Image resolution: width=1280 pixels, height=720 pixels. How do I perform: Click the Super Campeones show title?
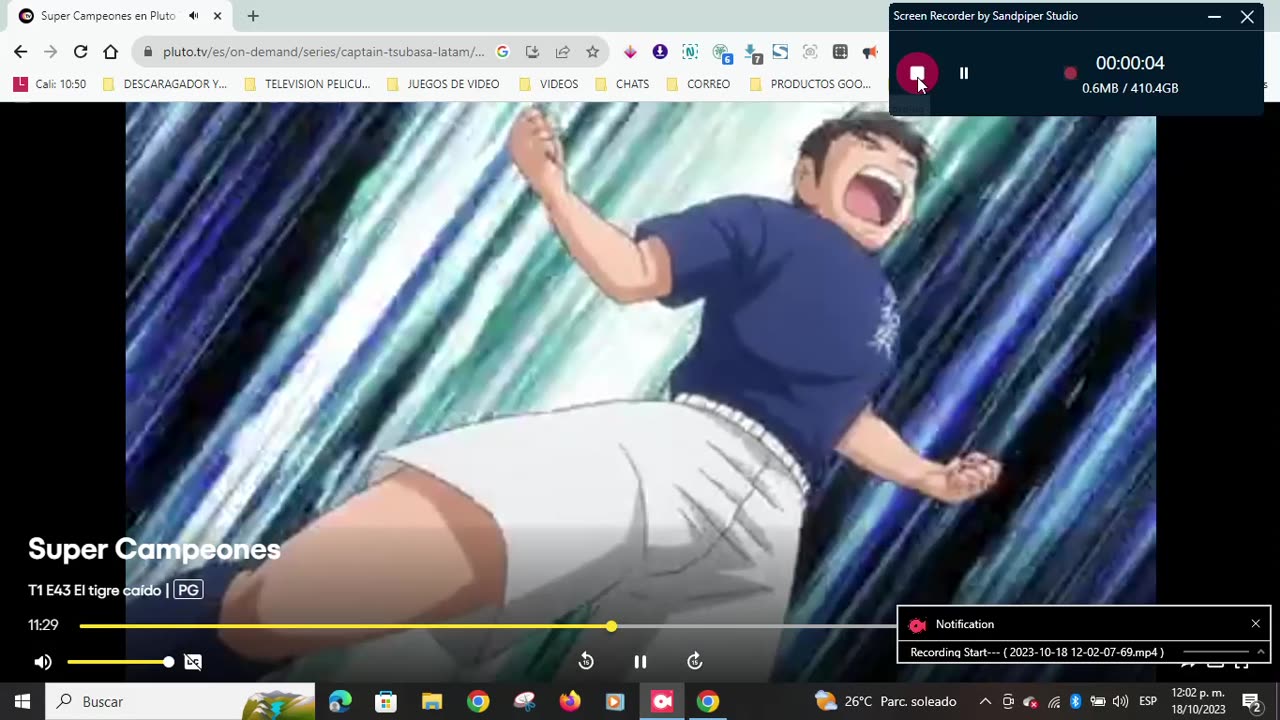pyautogui.click(x=154, y=549)
